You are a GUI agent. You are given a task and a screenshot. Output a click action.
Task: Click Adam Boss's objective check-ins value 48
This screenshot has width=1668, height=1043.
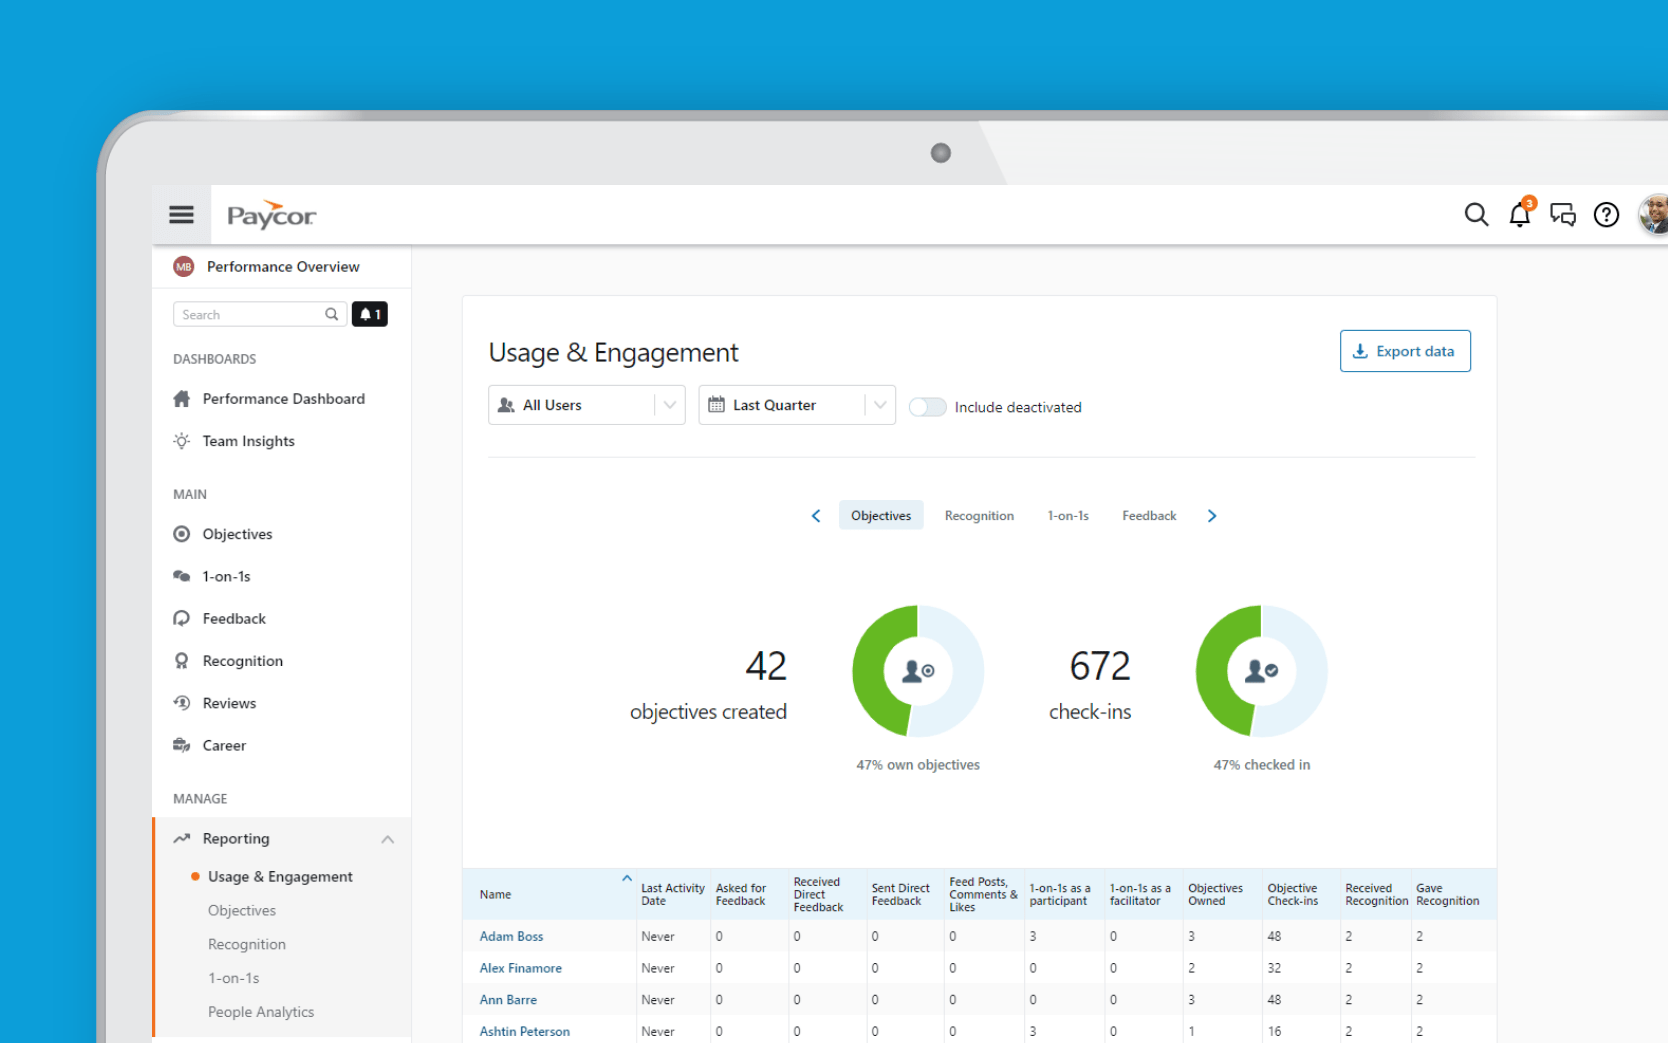pyautogui.click(x=1274, y=937)
